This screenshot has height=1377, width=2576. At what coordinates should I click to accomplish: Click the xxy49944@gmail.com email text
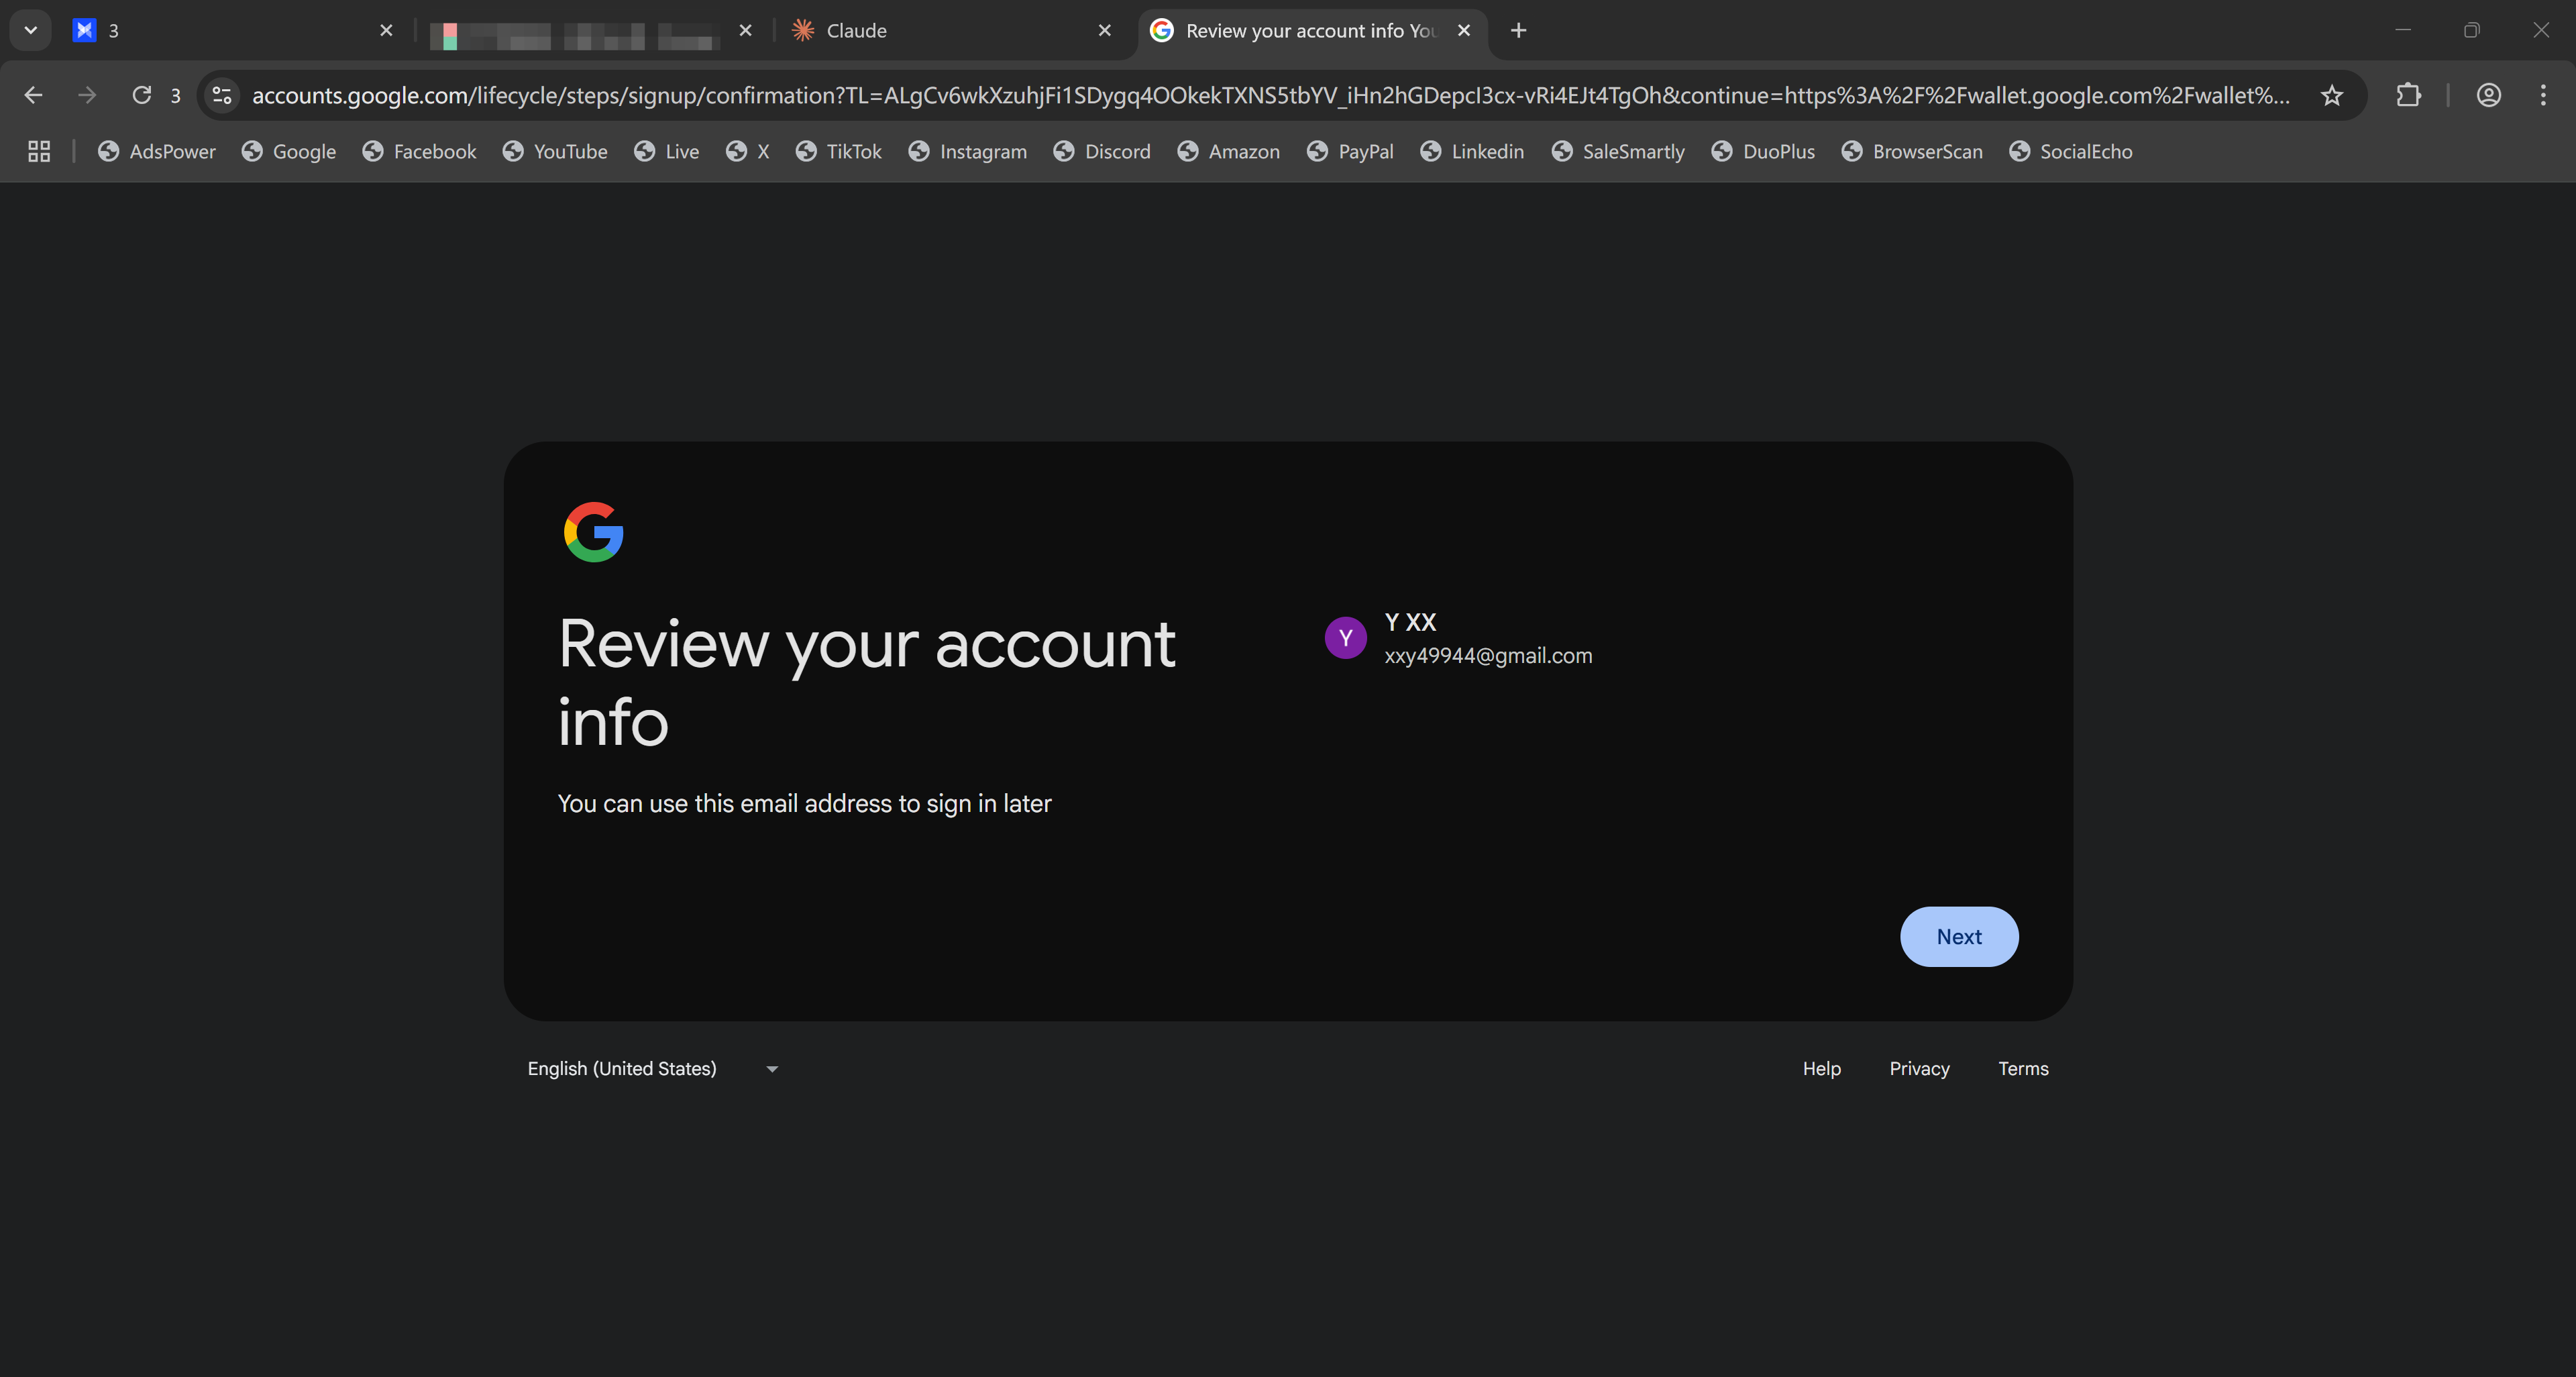coord(1488,655)
